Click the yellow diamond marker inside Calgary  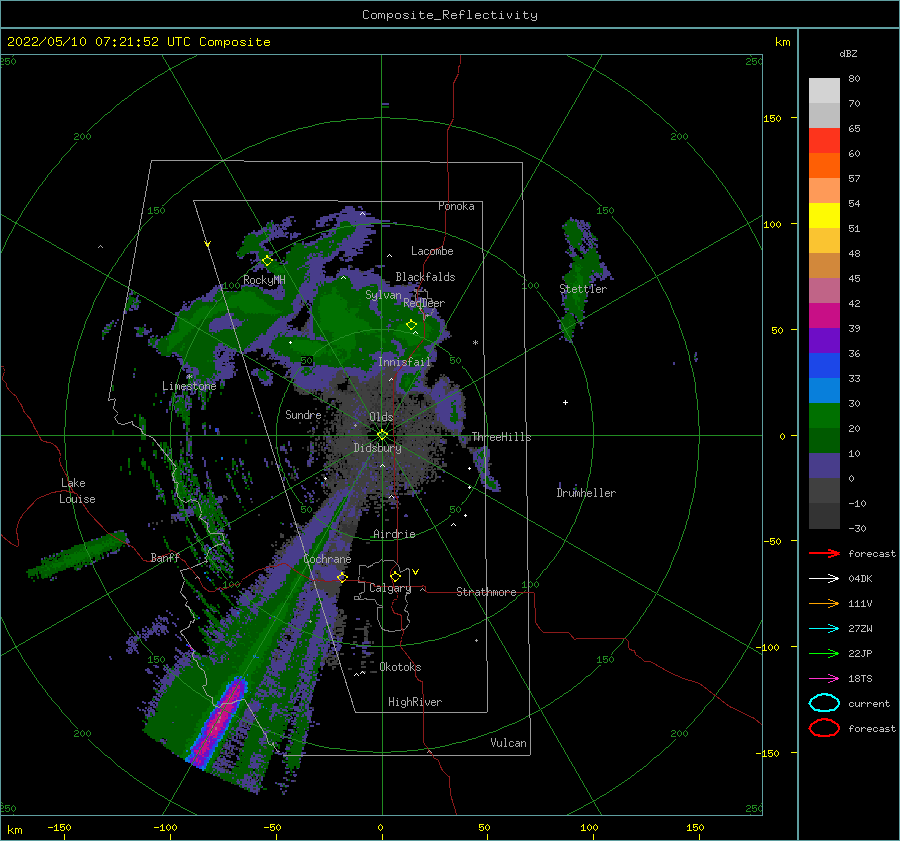click(395, 576)
